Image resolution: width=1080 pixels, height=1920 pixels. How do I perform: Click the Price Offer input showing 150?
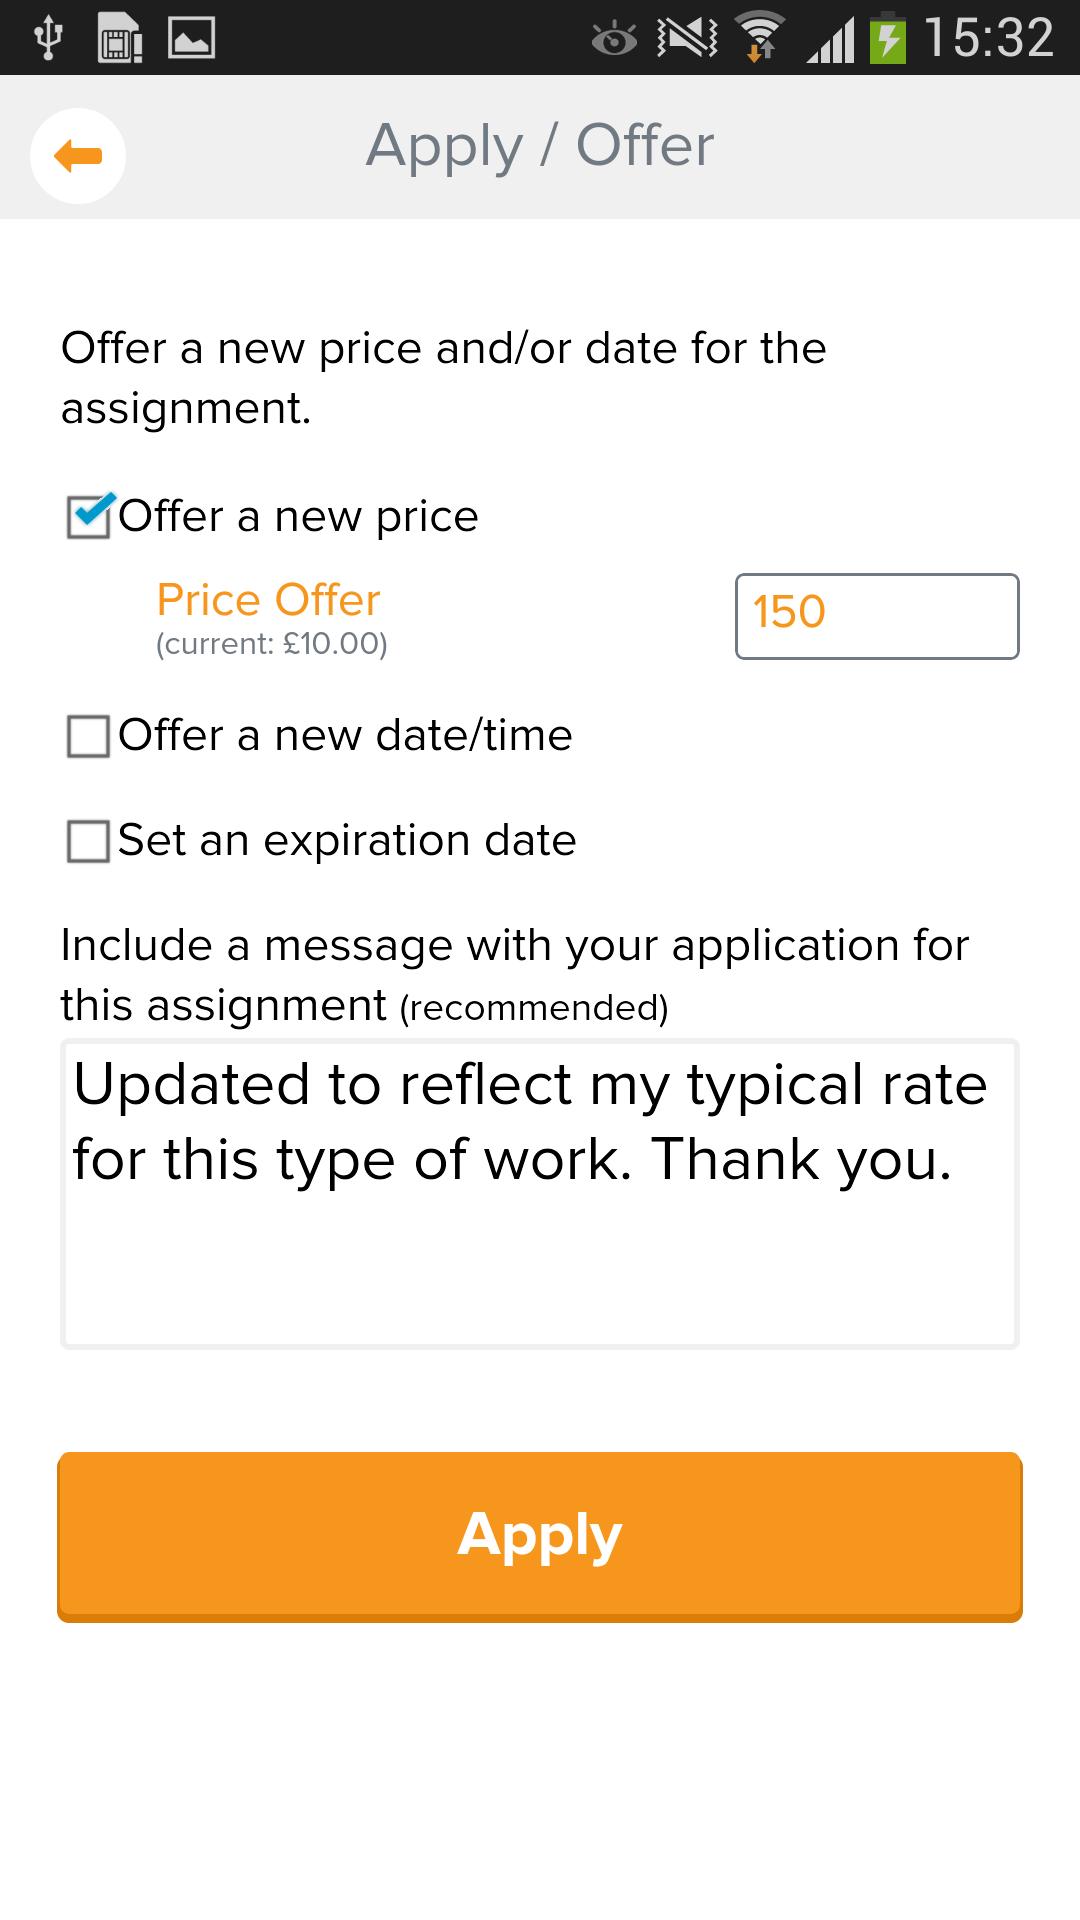pos(877,616)
